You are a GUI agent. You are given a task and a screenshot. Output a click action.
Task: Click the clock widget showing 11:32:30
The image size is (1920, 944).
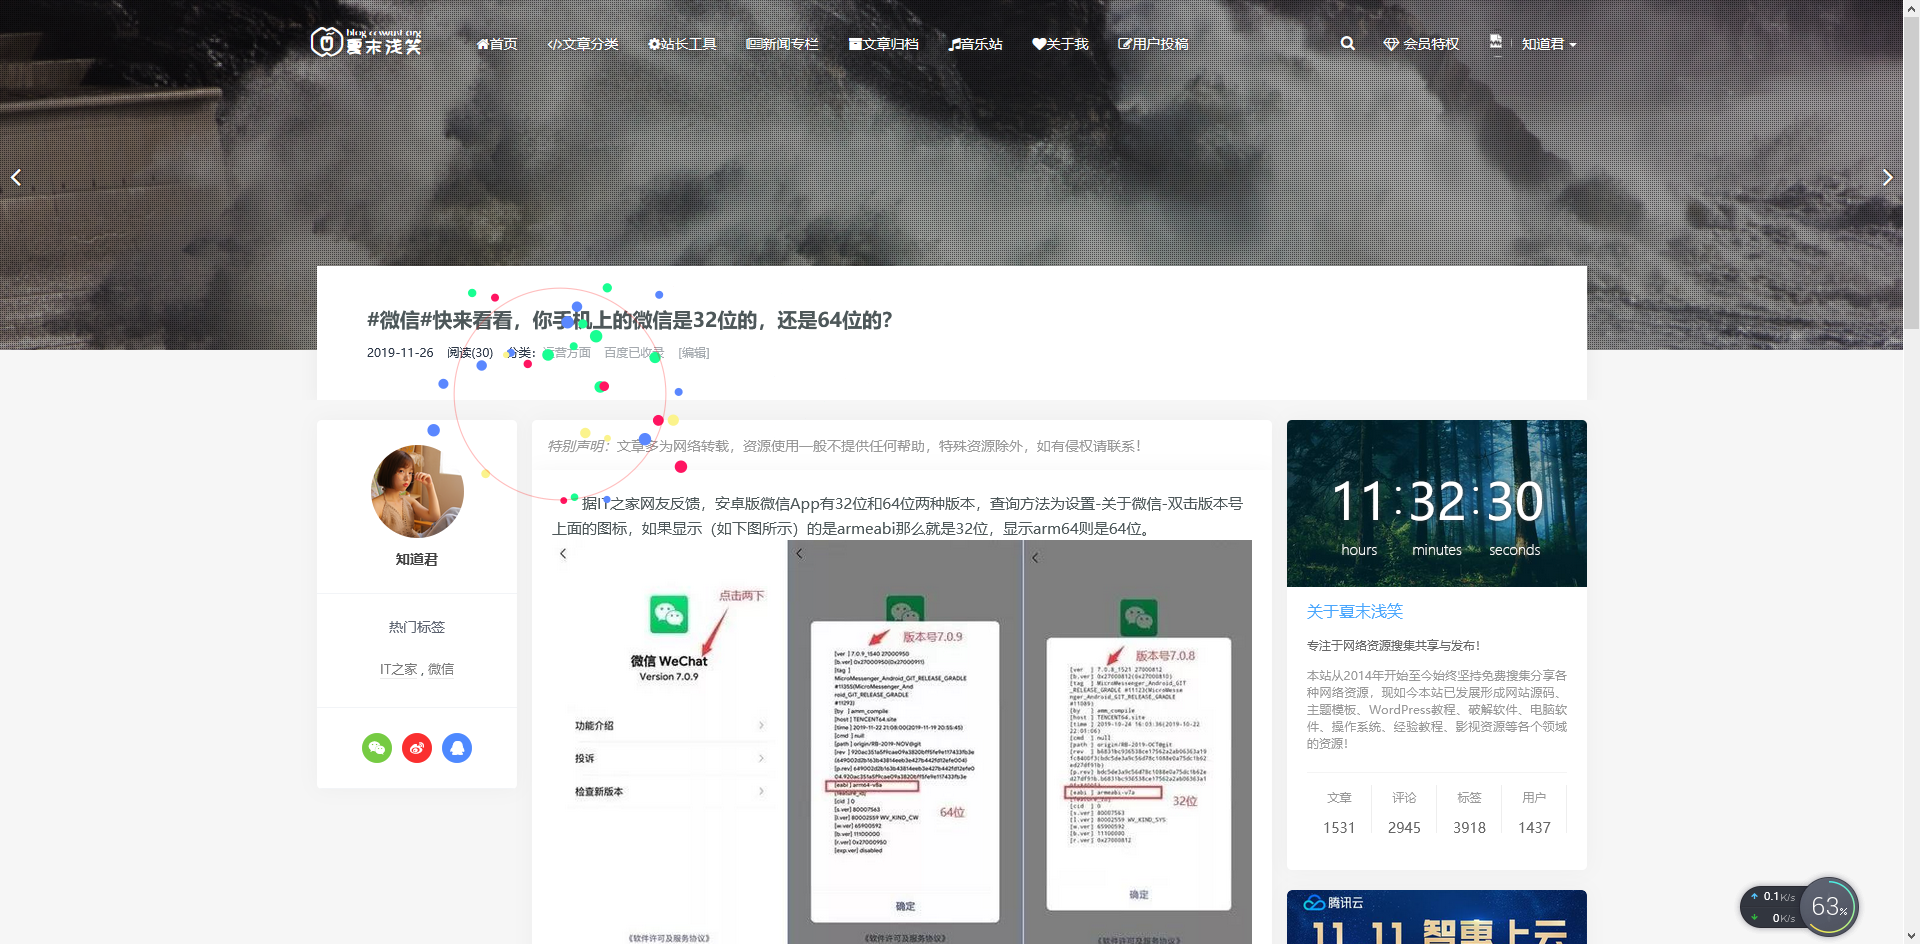pyautogui.click(x=1437, y=503)
